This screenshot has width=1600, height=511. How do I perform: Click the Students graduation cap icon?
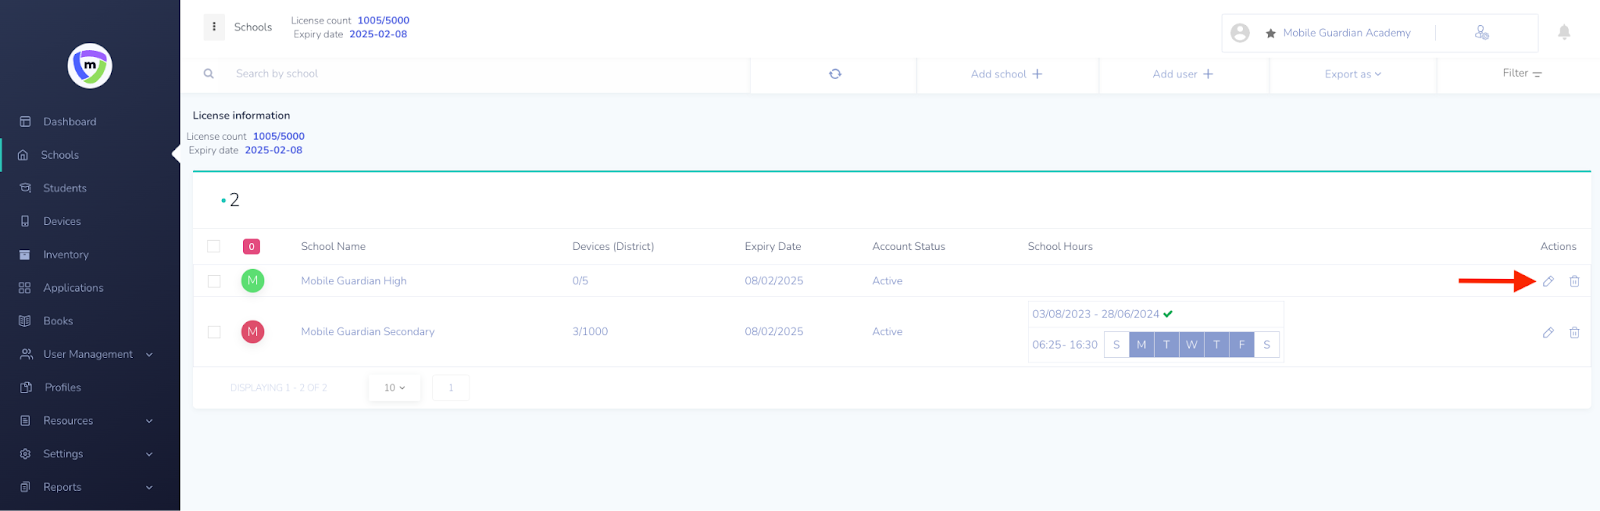pos(25,188)
